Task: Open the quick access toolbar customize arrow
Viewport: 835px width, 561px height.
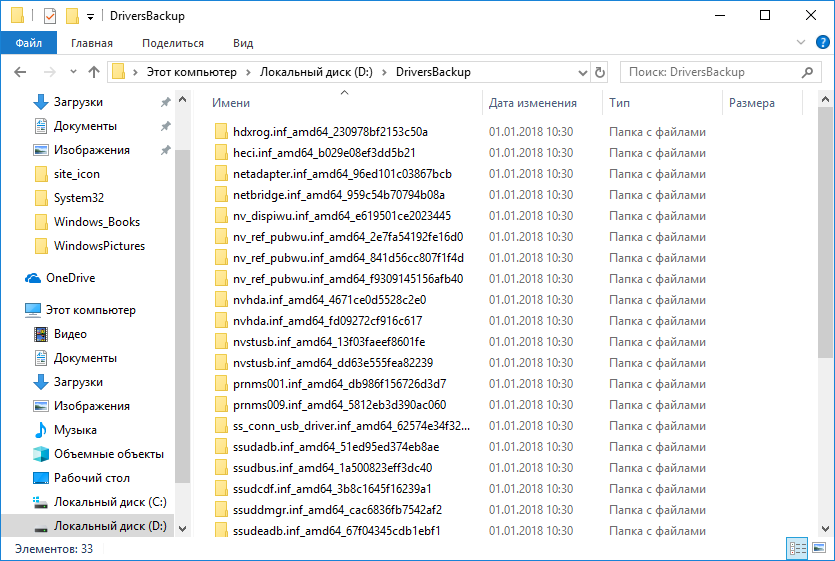Action: point(91,17)
